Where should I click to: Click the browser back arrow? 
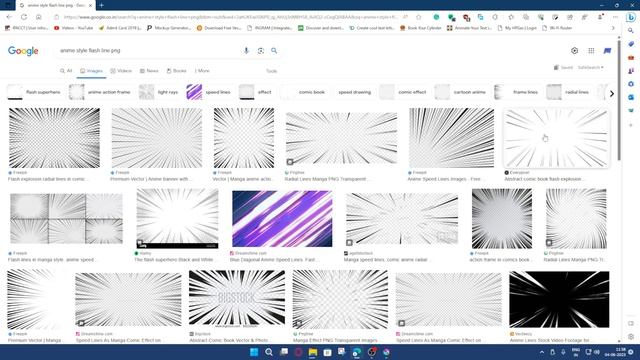pos(9,17)
